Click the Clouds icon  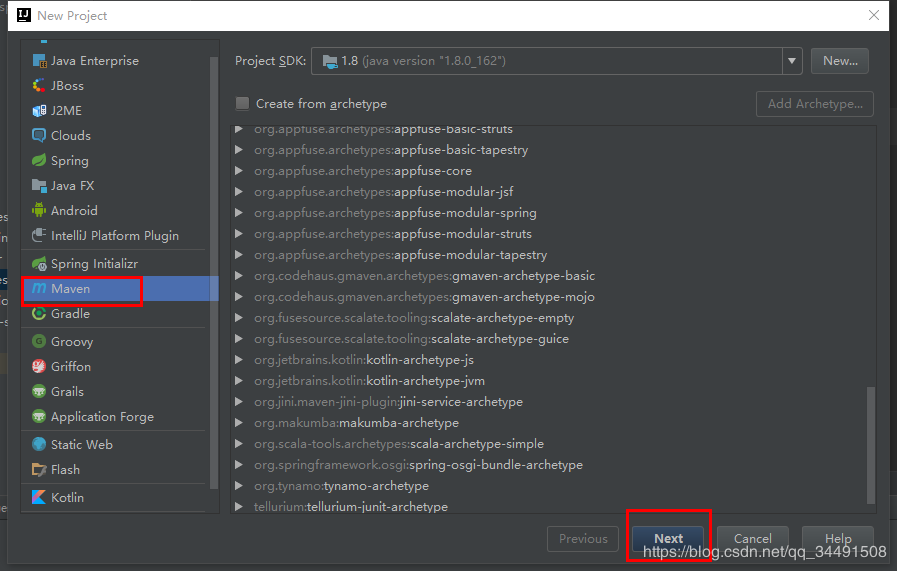(x=39, y=136)
